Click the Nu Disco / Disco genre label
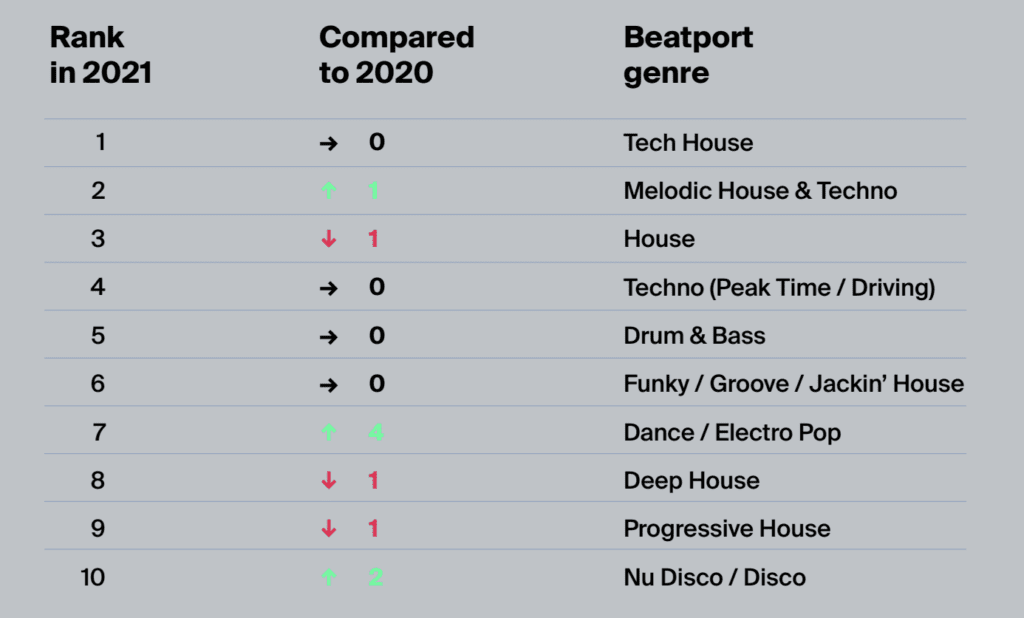Image resolution: width=1024 pixels, height=618 pixels. click(714, 577)
